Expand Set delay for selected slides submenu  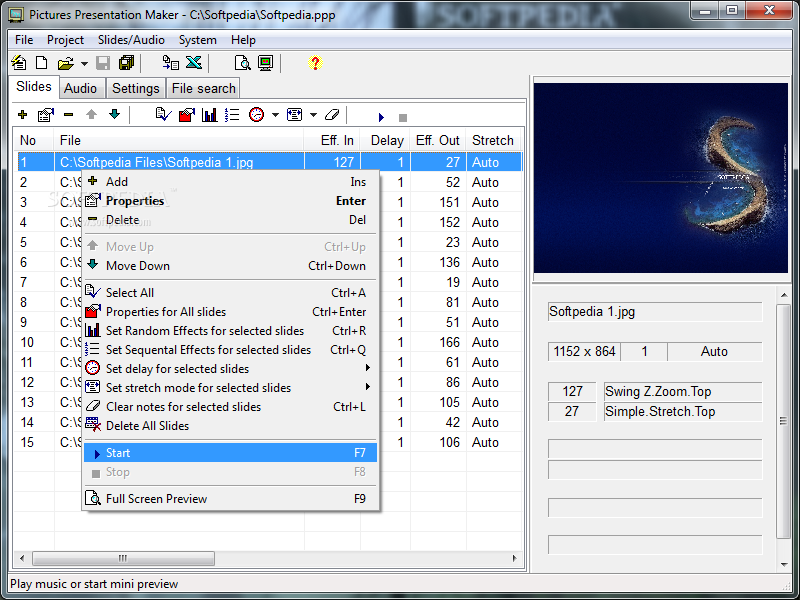tap(230, 368)
